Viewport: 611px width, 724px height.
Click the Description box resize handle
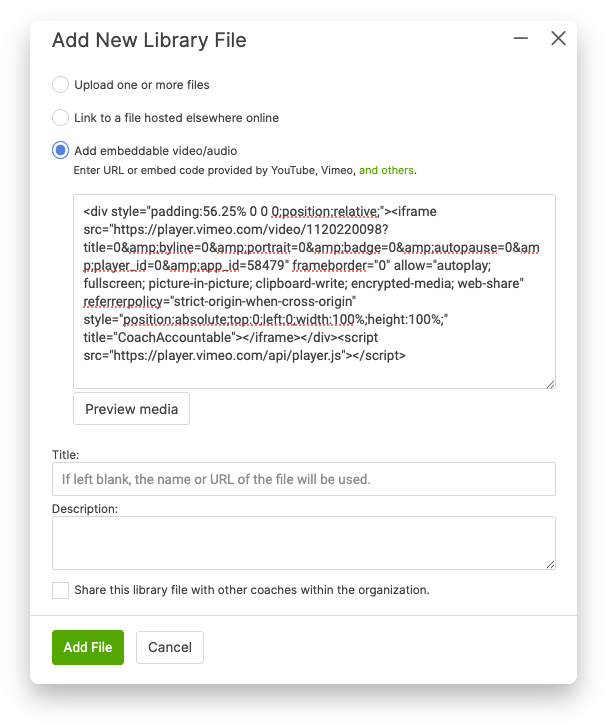point(549,564)
